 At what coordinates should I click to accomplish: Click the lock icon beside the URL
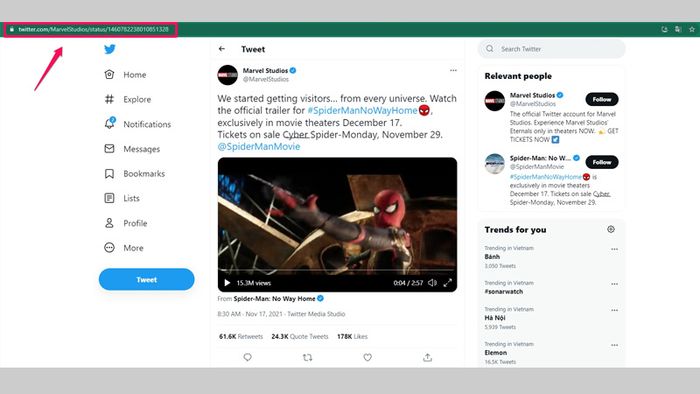[x=12, y=29]
